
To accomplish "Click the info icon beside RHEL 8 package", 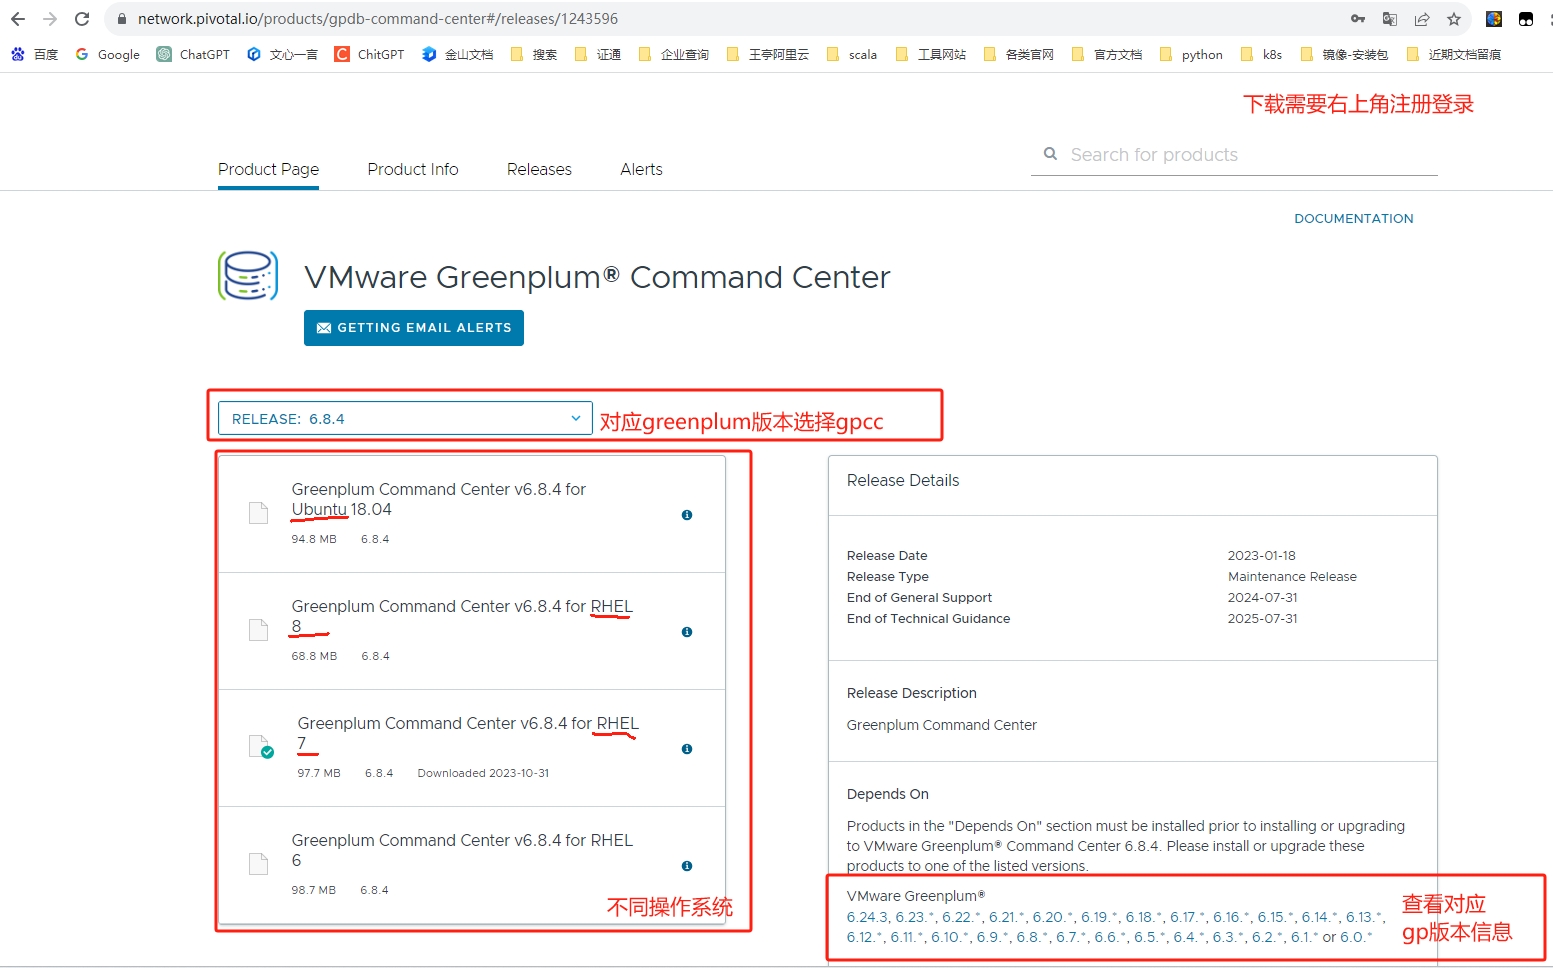I will [x=687, y=632].
